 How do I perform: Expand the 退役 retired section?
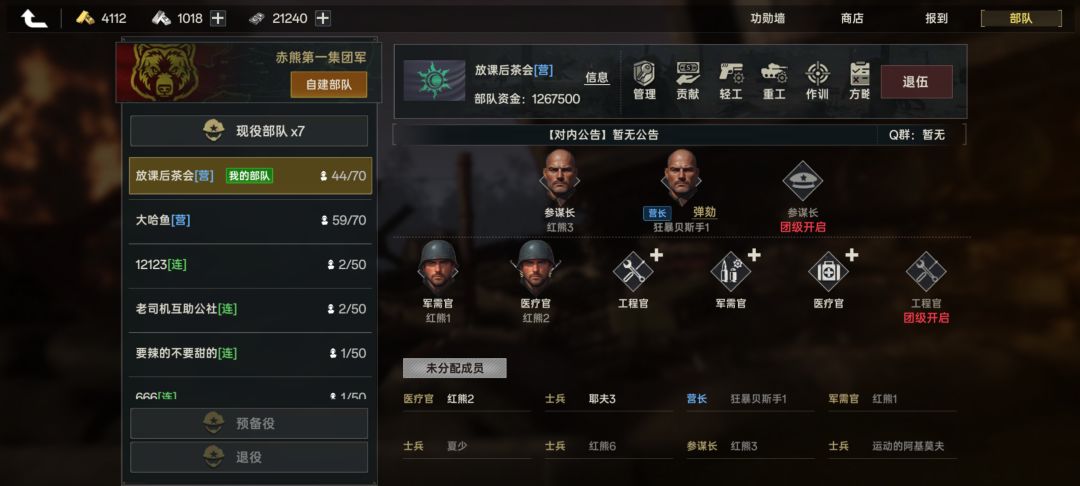(x=249, y=457)
